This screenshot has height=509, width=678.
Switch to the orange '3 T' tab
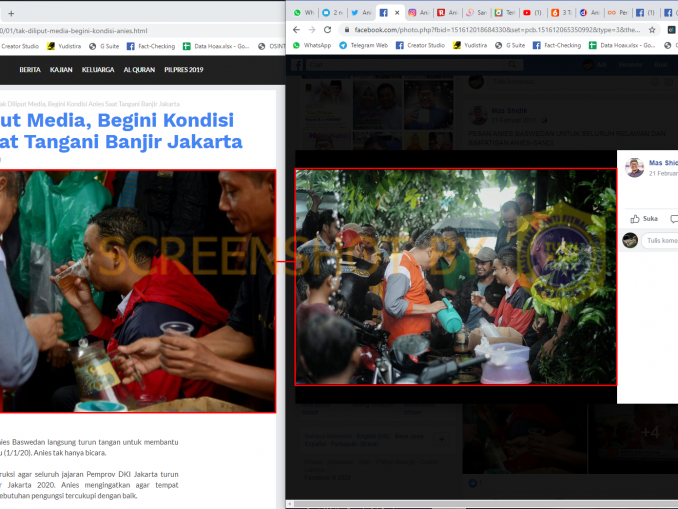(x=561, y=13)
